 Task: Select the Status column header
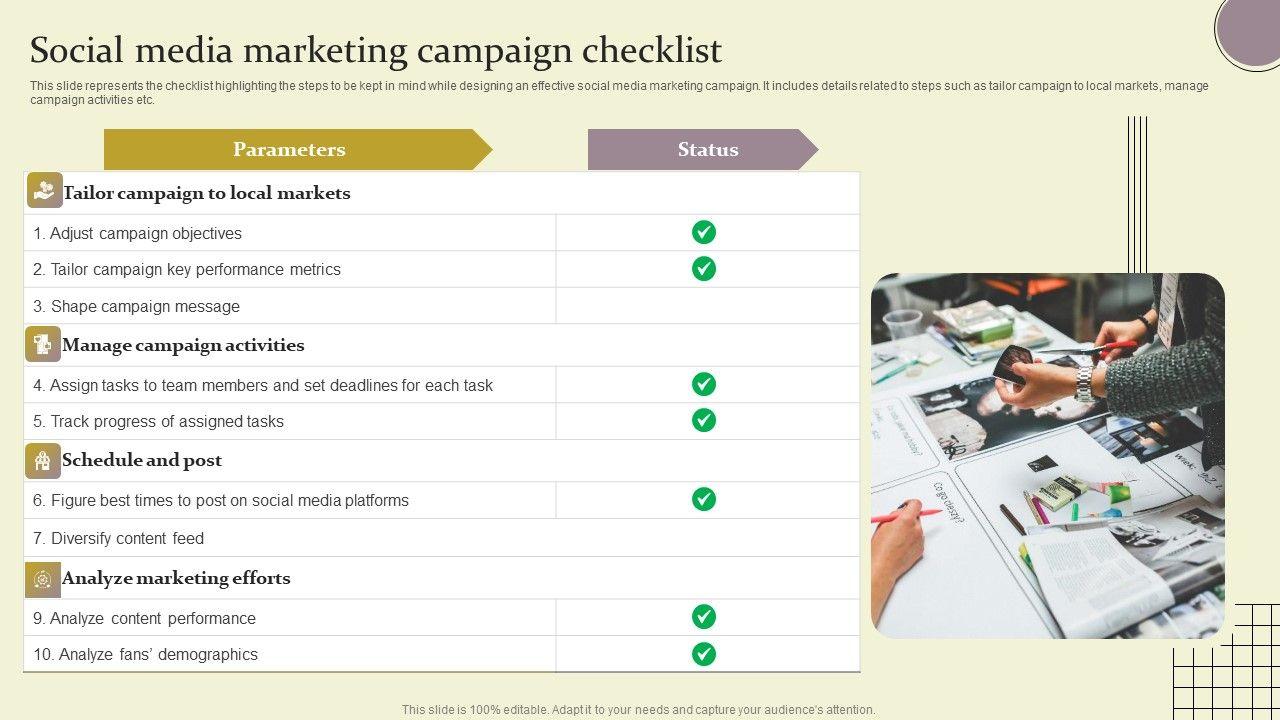707,150
